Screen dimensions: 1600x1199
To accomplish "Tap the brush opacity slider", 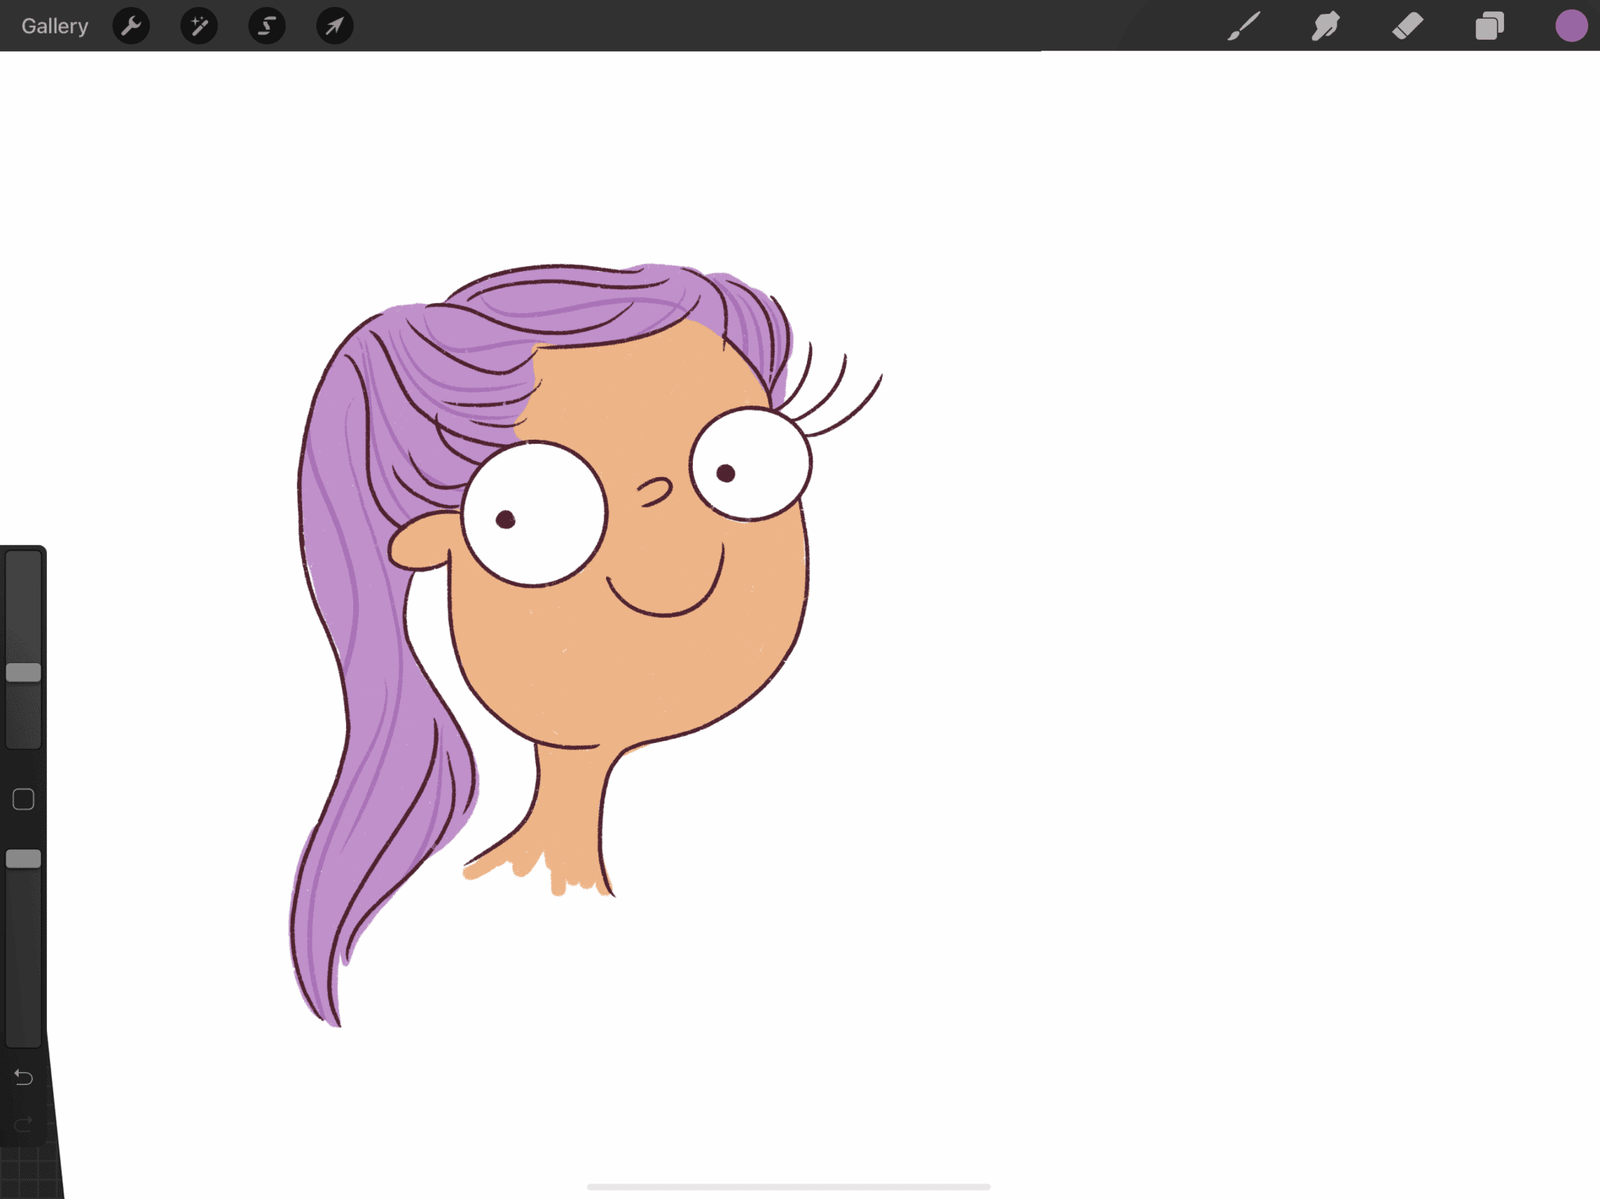I will click(22, 858).
